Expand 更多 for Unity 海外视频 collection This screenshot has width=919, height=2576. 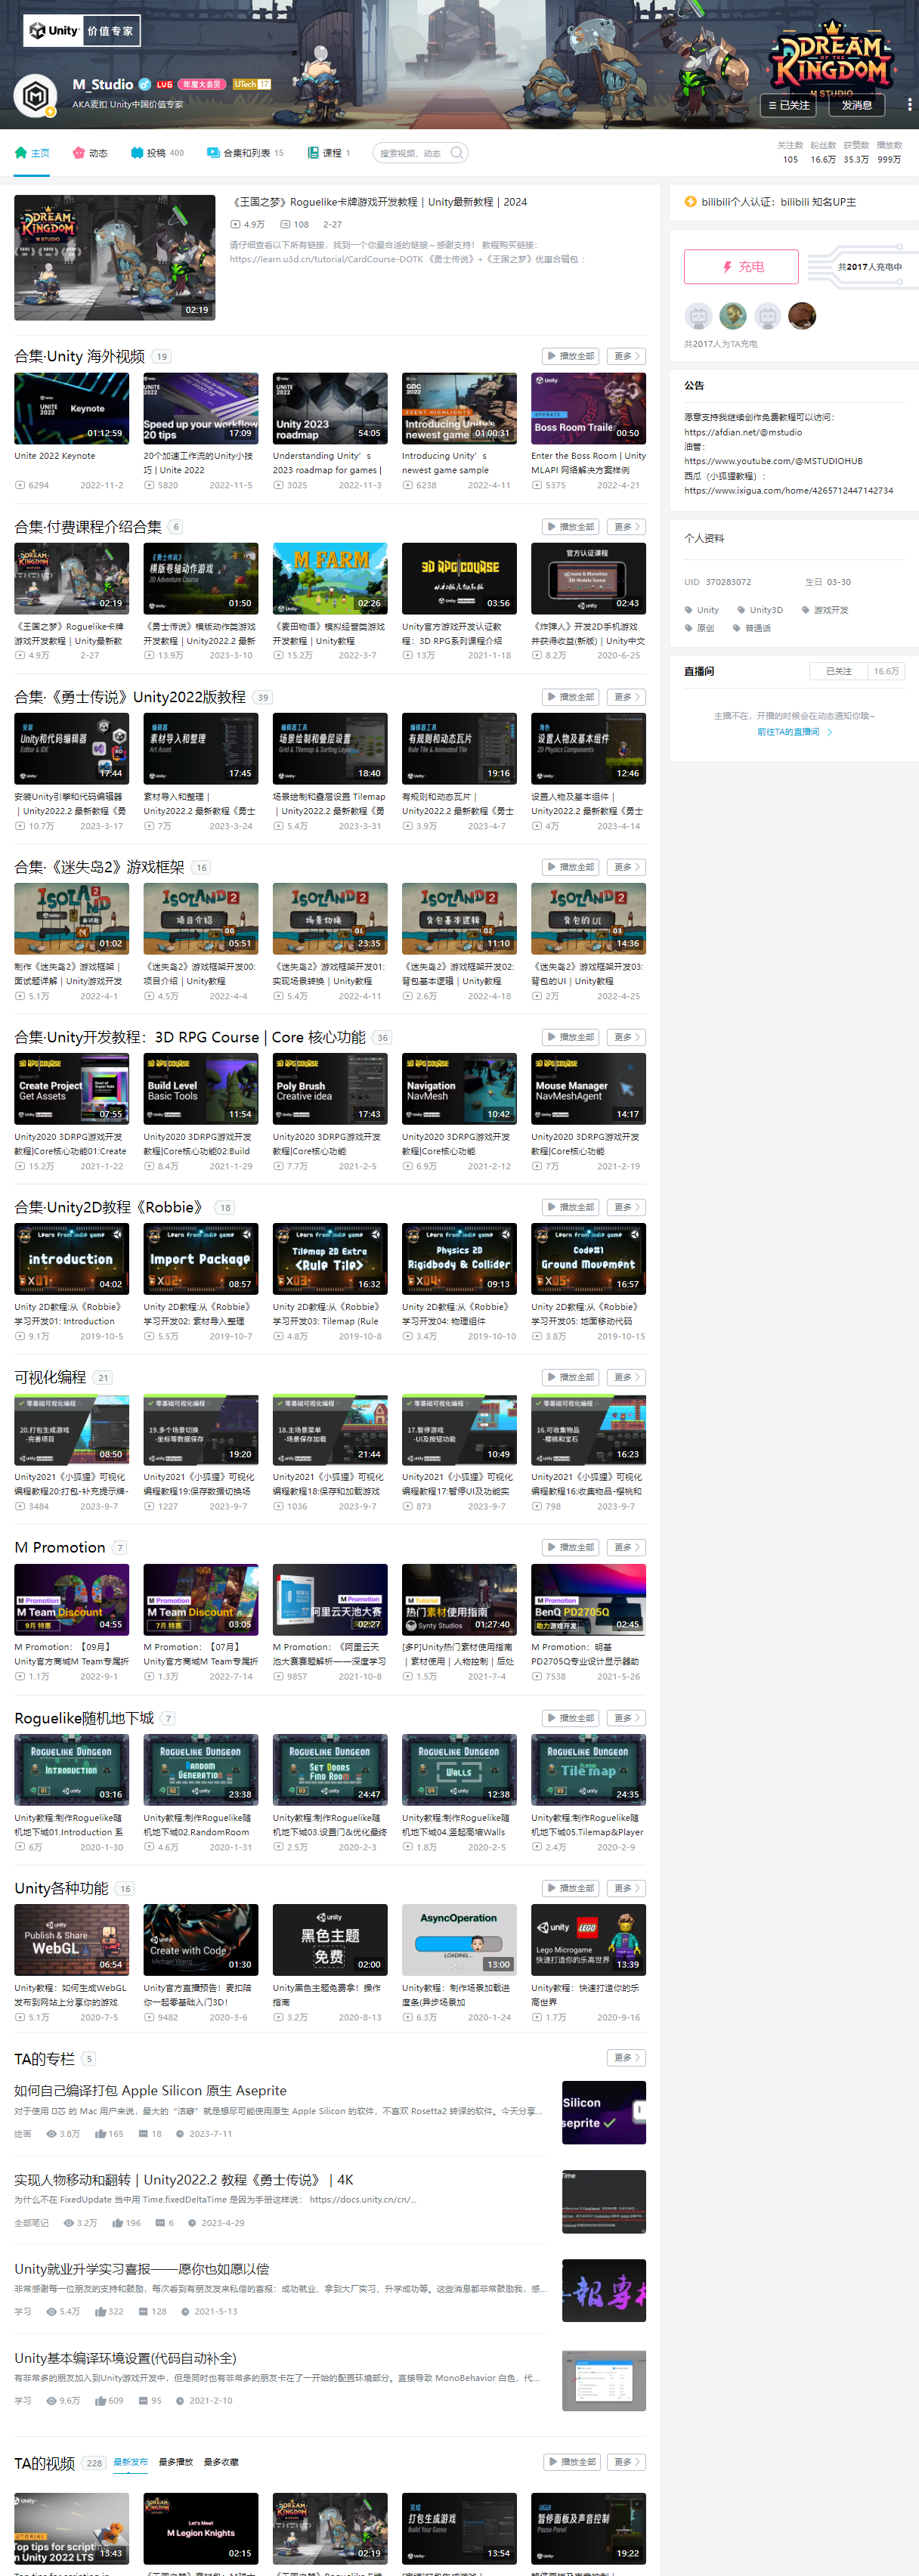click(x=626, y=356)
